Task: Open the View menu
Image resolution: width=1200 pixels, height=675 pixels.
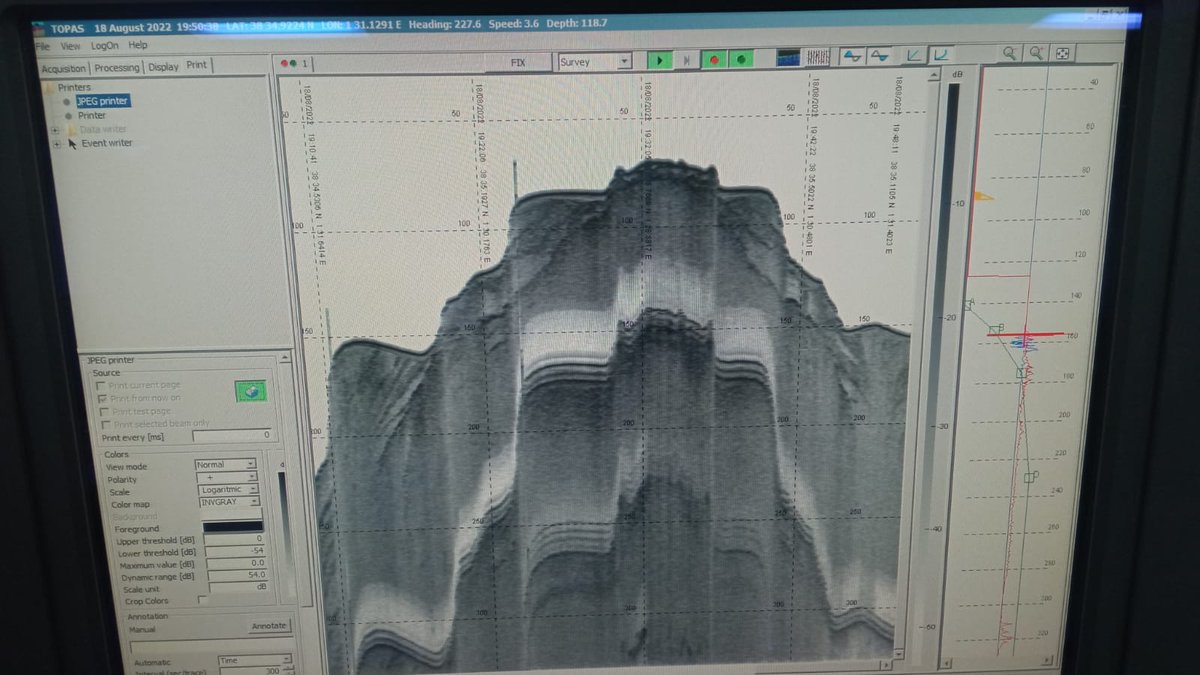Action: pos(70,46)
